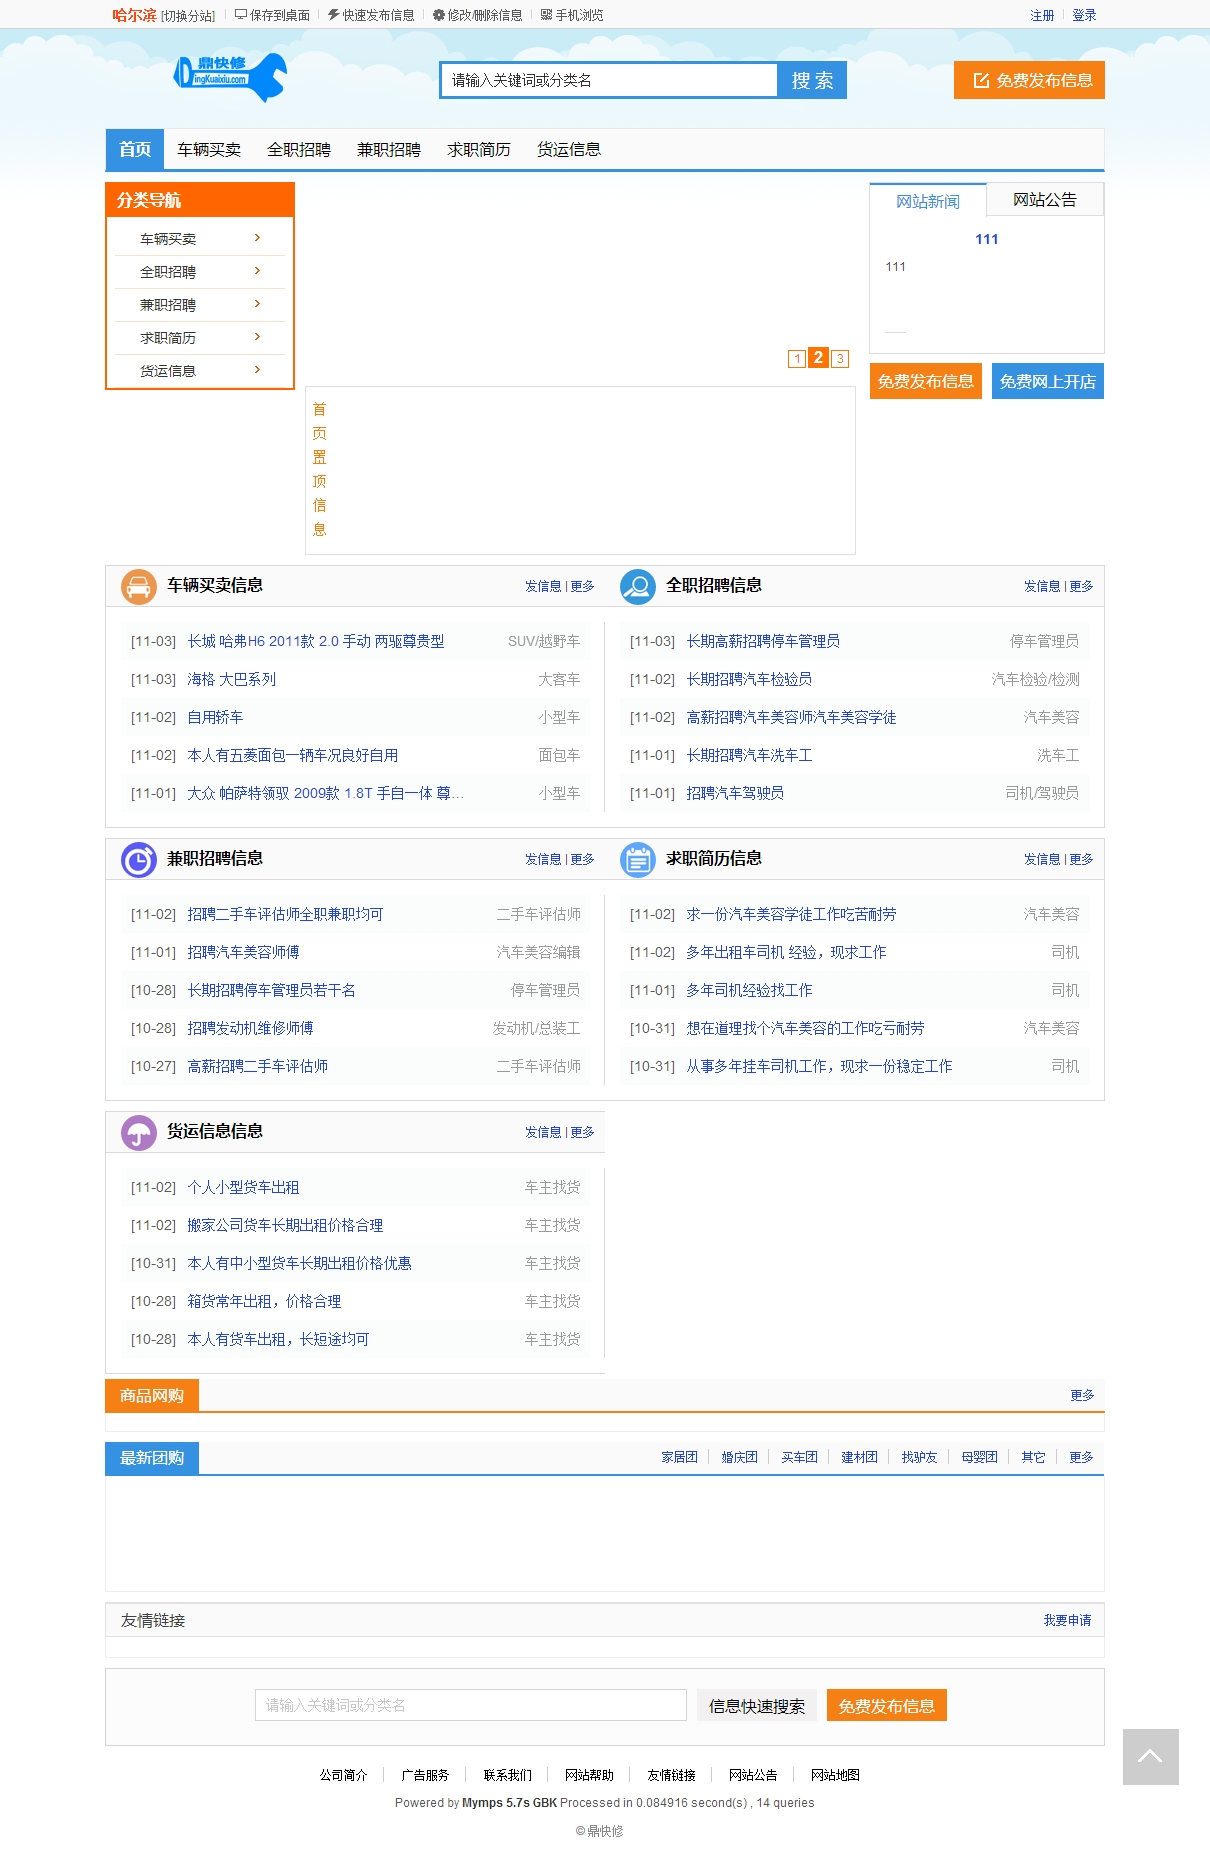Expand 货运信息 sidebar category arrow
This screenshot has width=1210, height=1850.
point(257,370)
